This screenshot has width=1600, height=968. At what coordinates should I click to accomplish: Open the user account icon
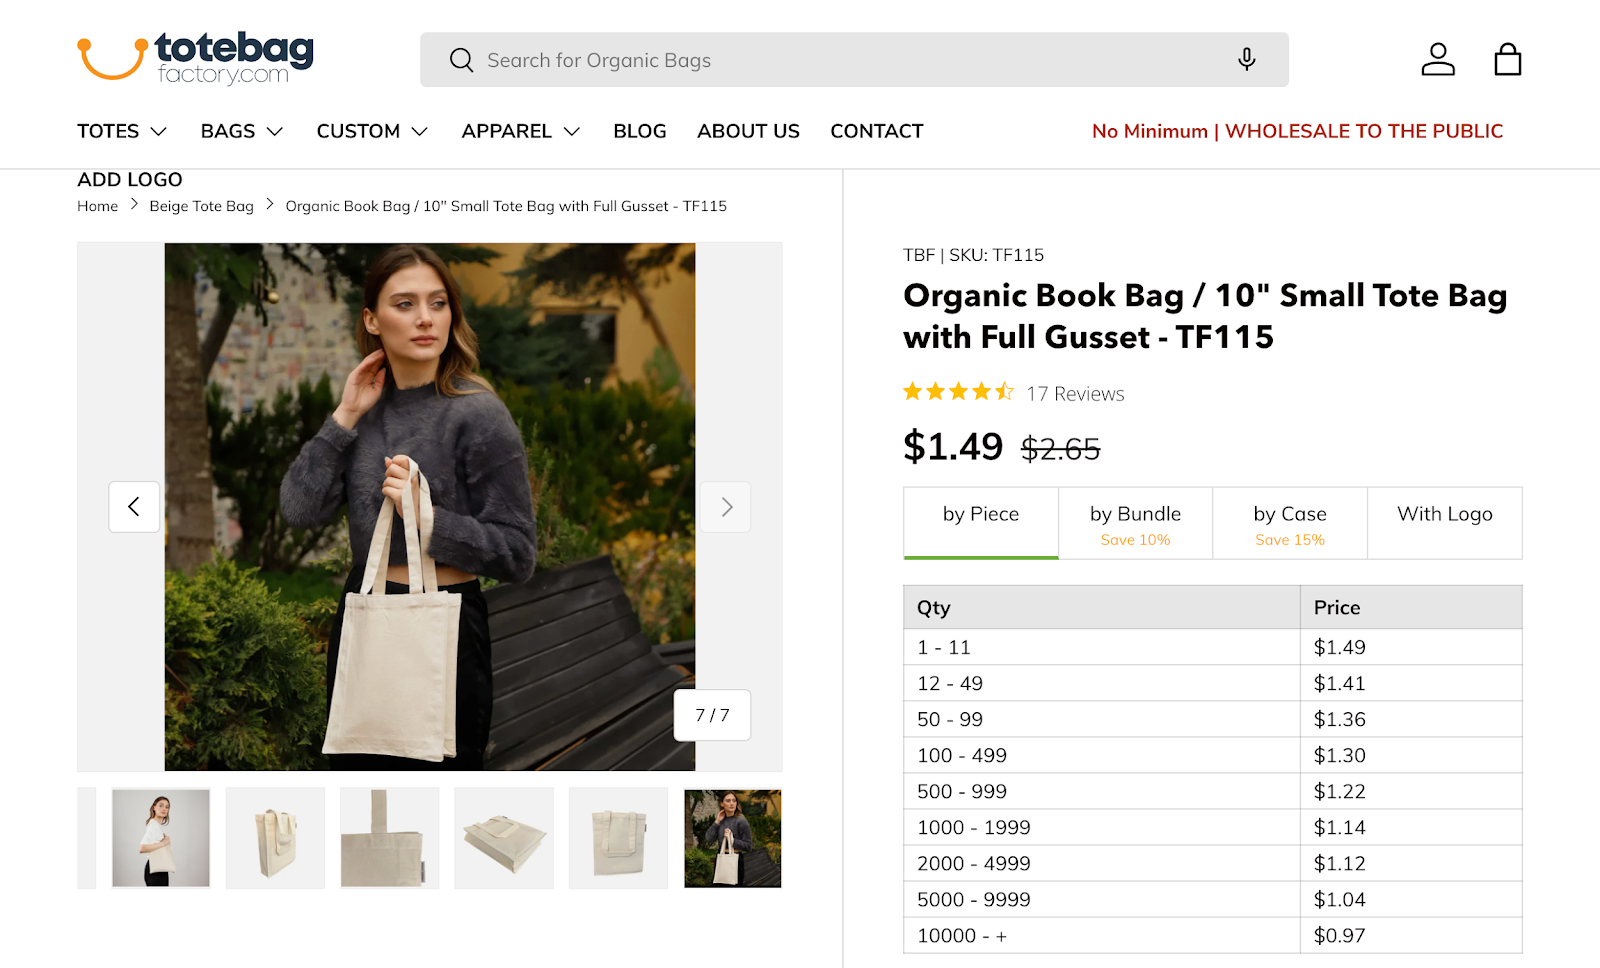[1437, 59]
